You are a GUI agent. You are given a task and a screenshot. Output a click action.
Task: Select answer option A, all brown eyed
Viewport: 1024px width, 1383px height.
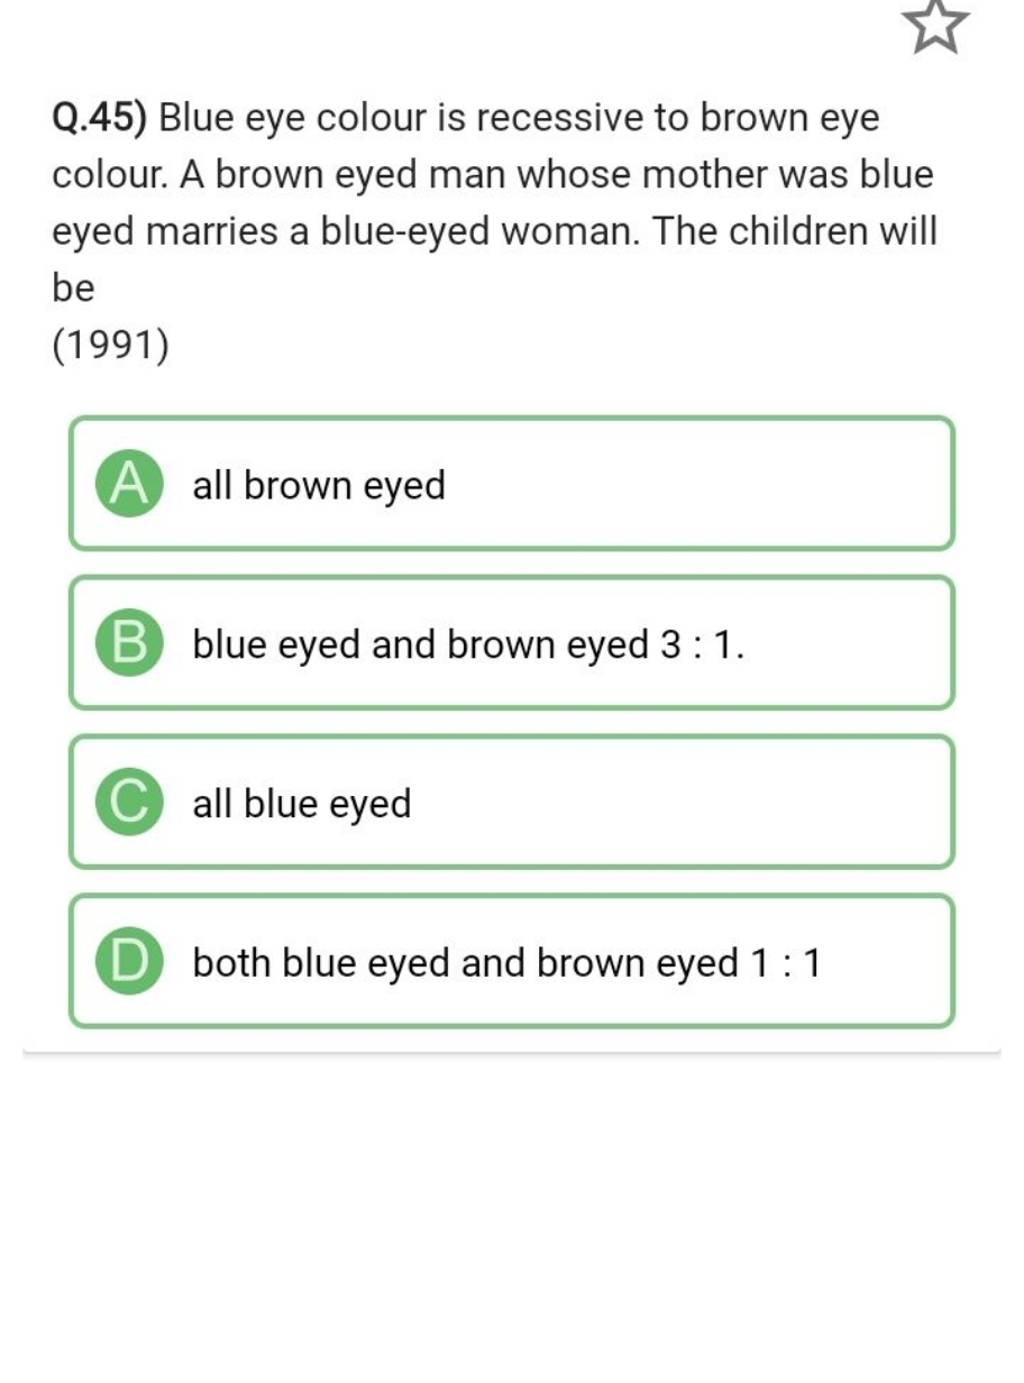511,484
